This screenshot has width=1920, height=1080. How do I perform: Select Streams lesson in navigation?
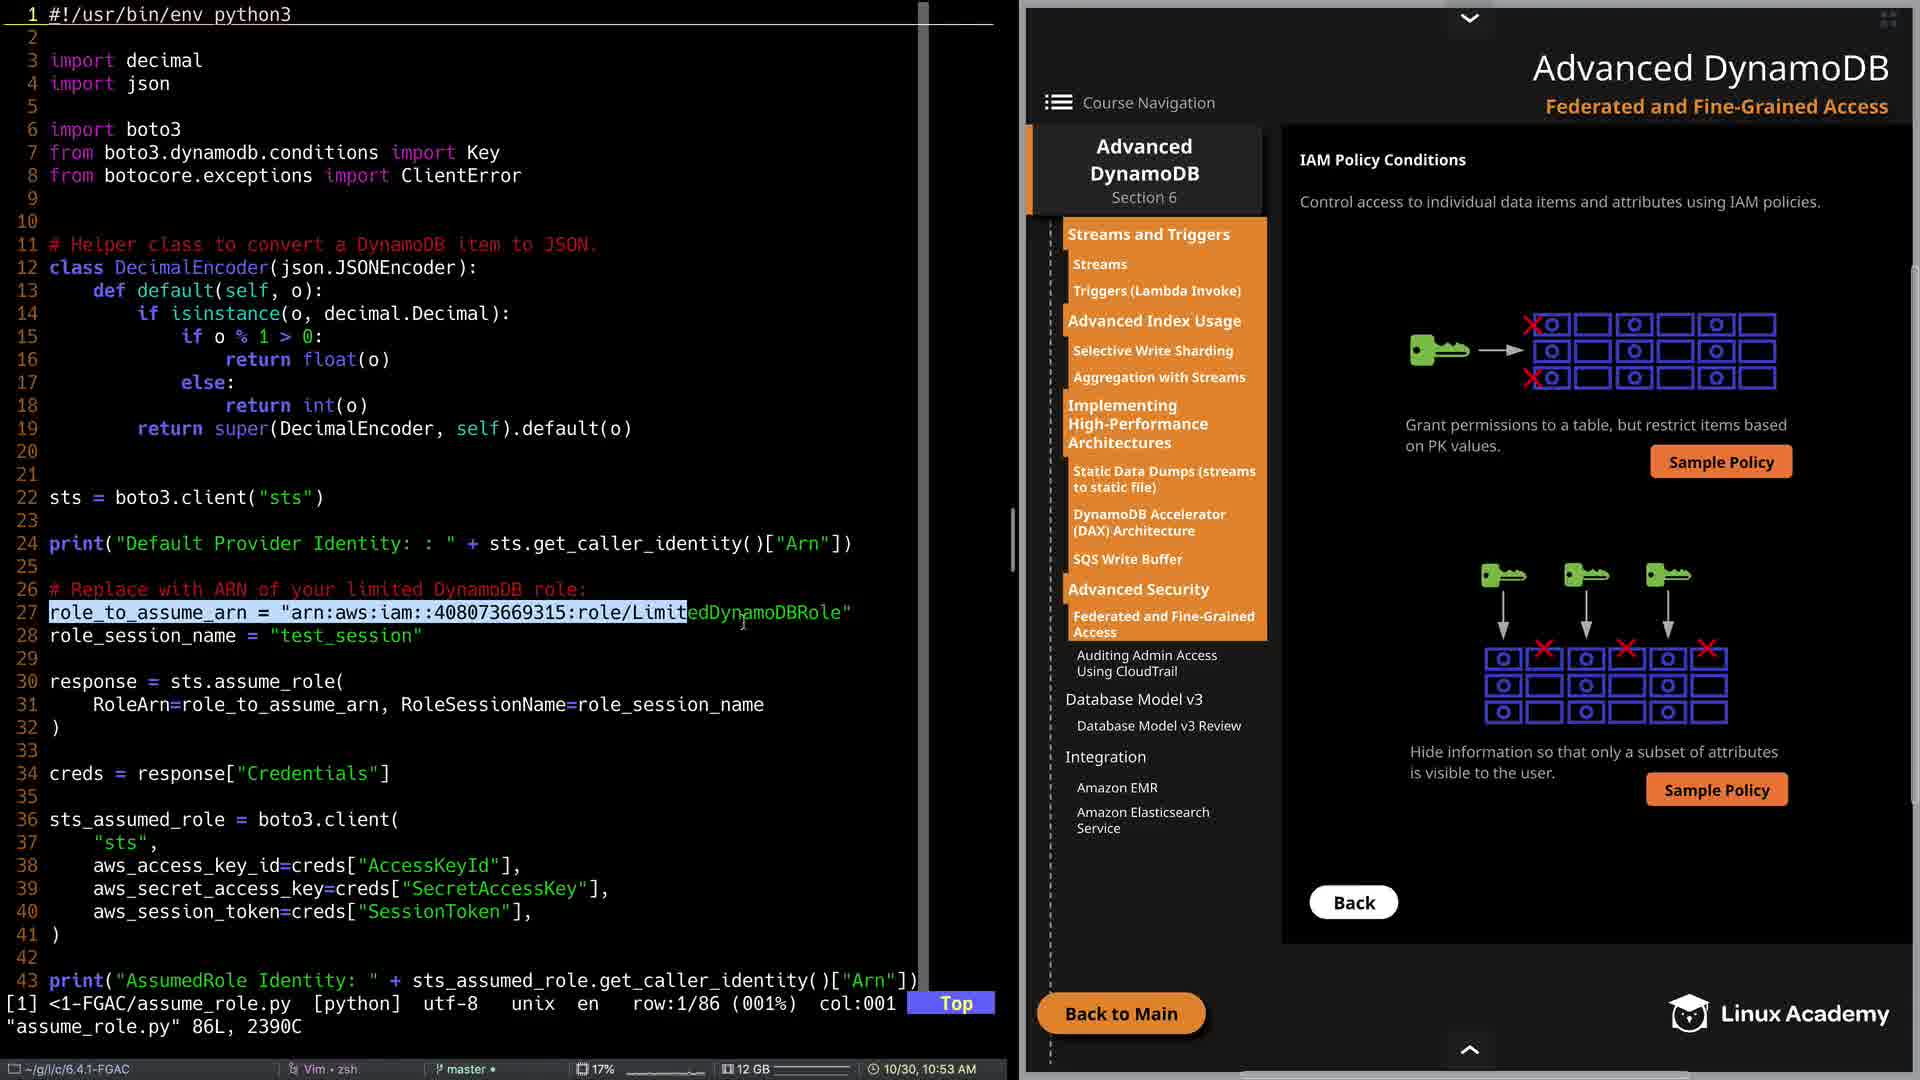point(1099,264)
